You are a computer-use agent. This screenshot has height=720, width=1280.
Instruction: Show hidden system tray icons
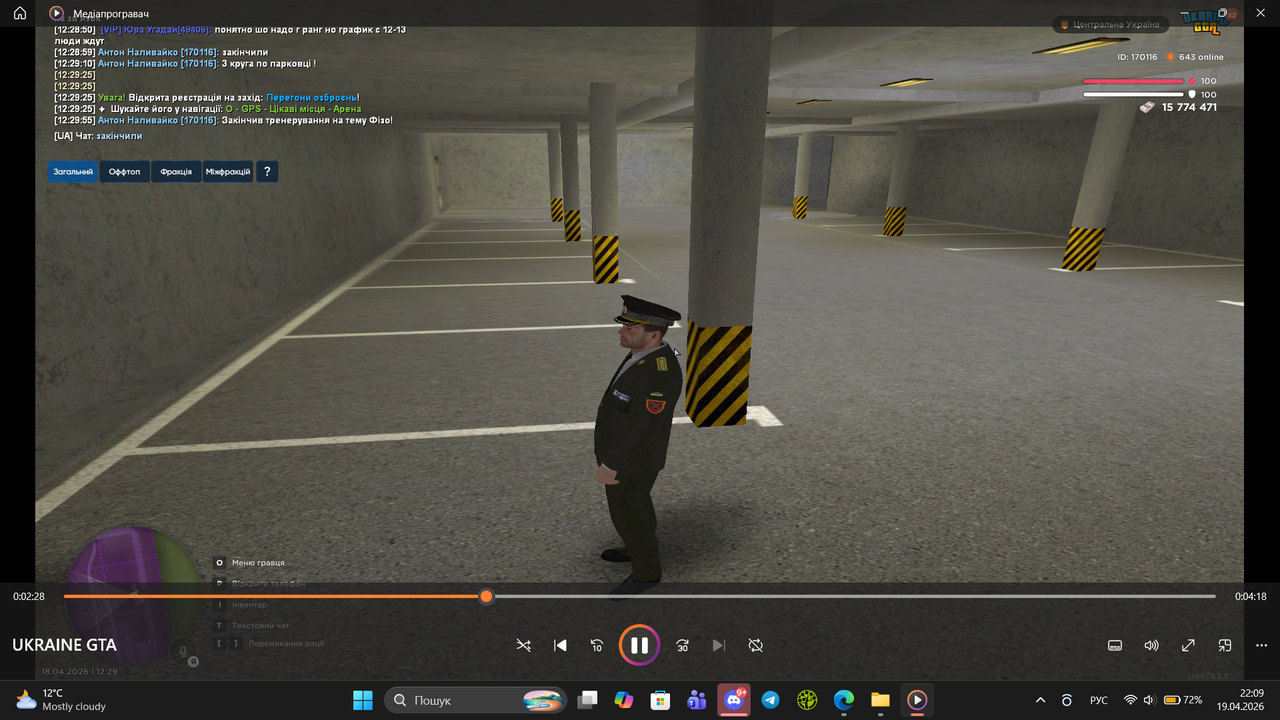point(1040,700)
